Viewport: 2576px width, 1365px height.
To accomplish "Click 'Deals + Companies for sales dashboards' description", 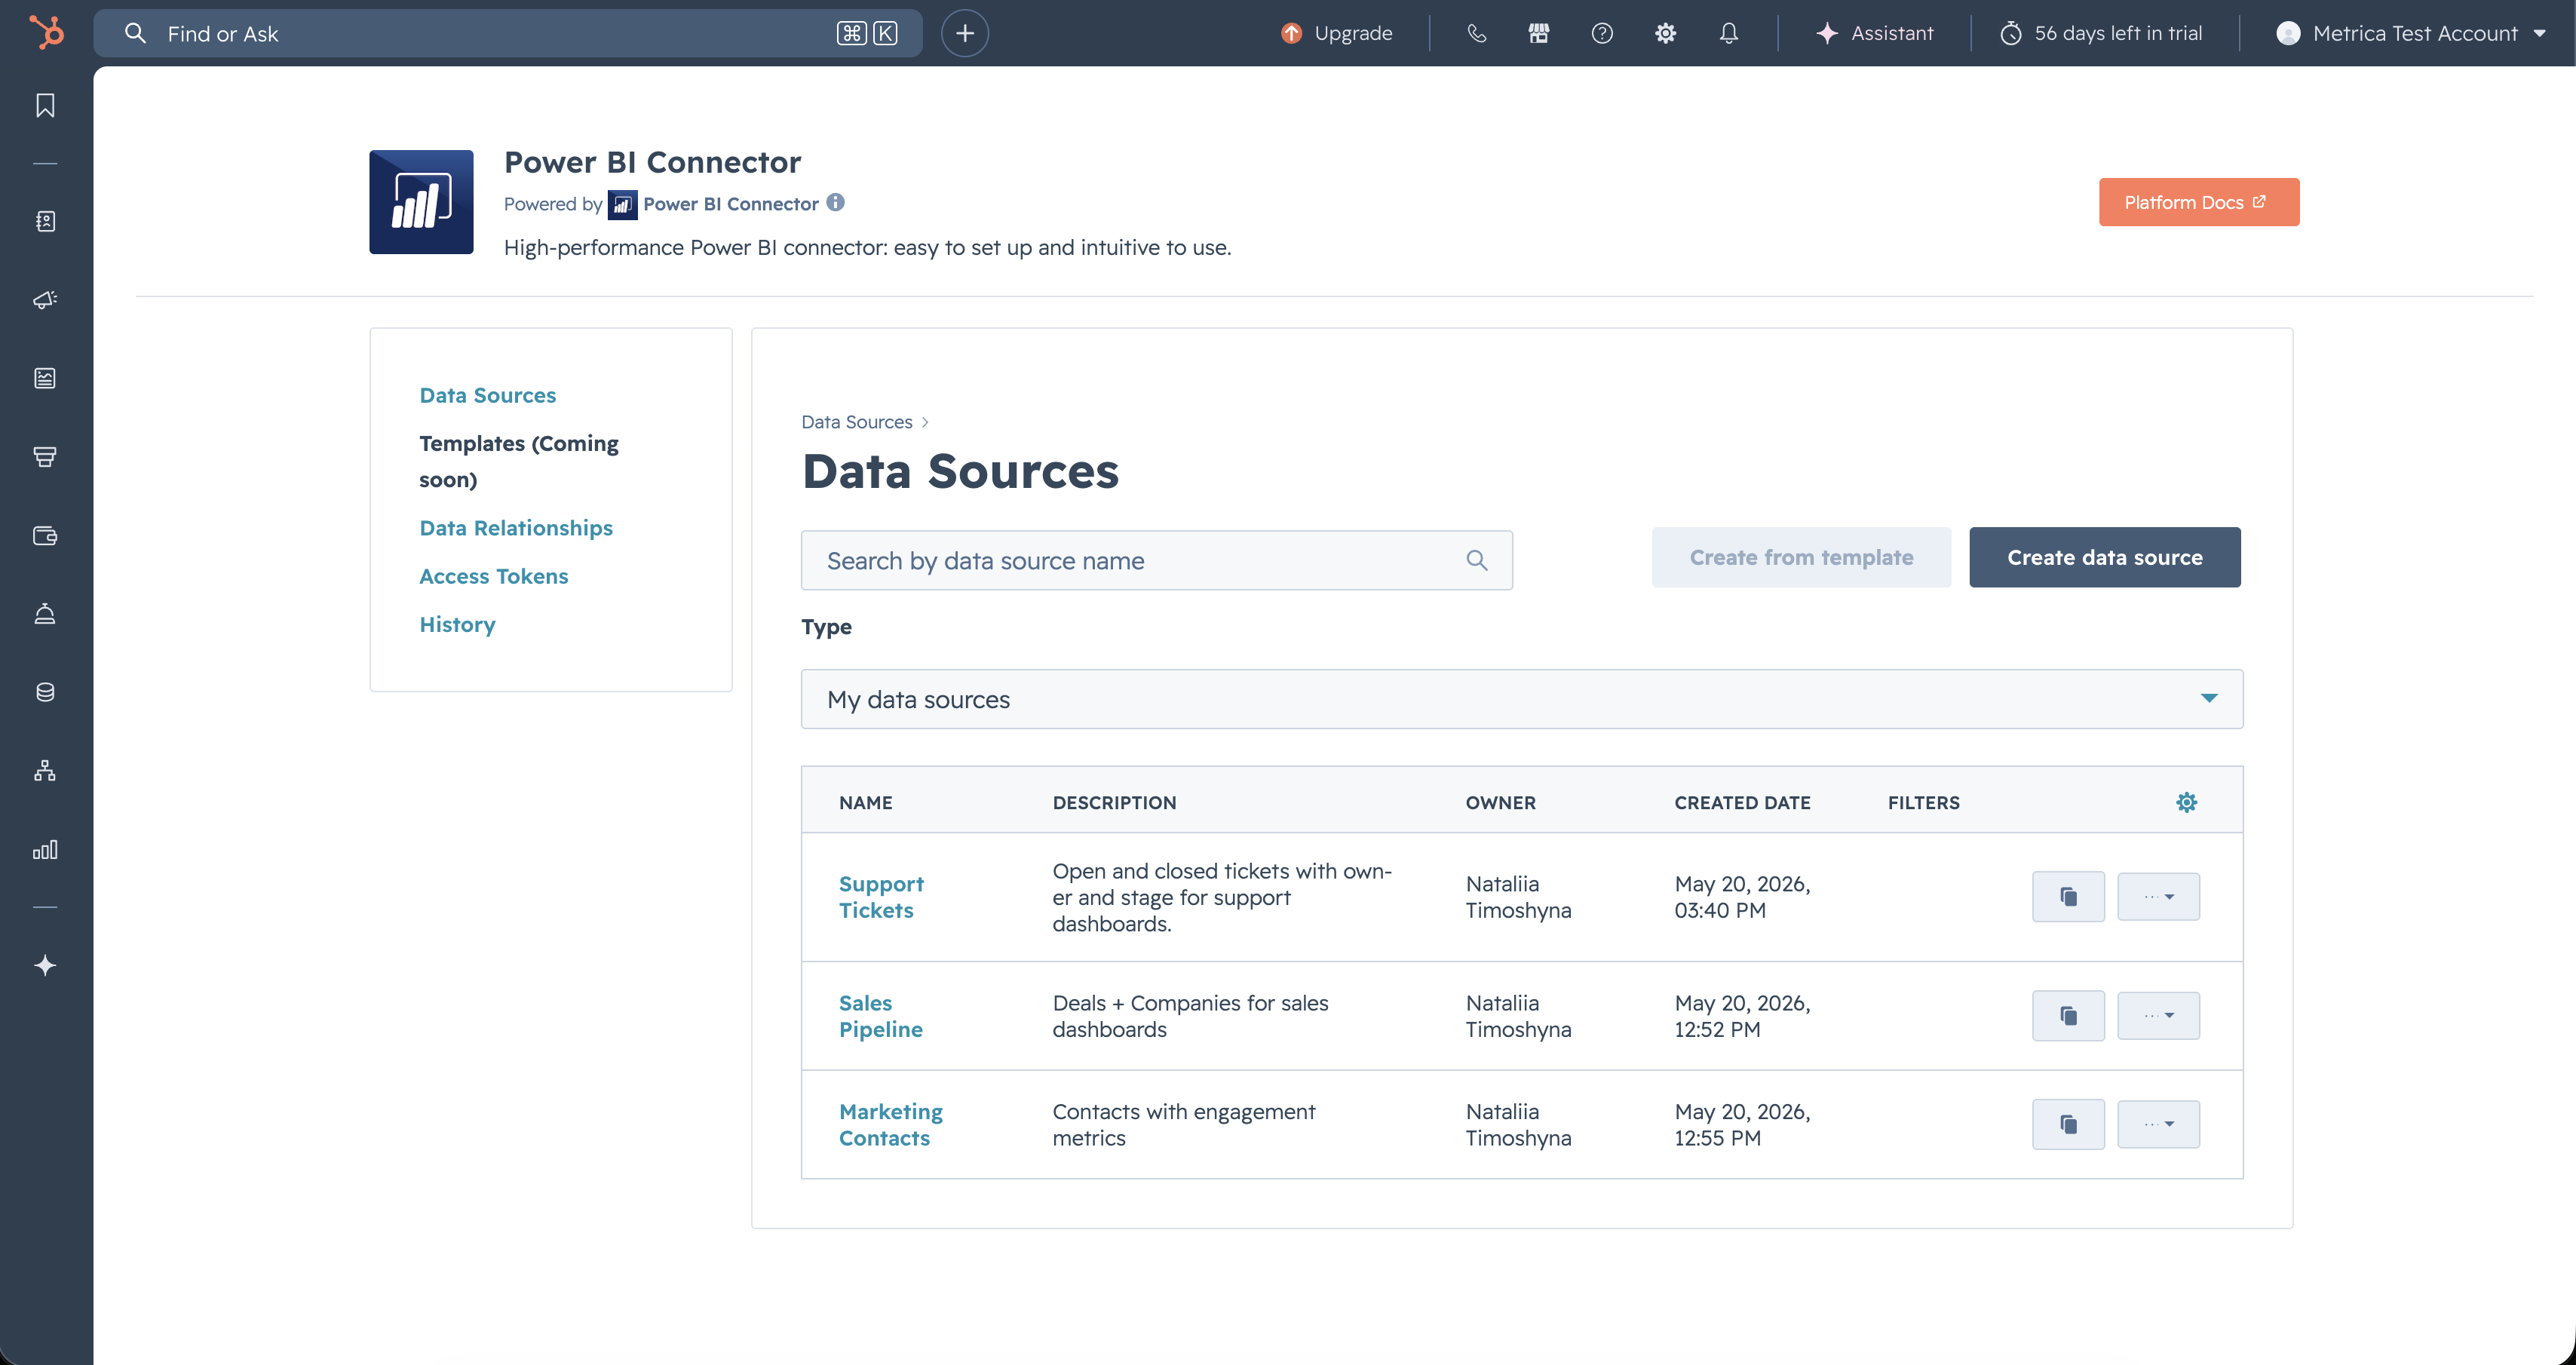I will click(1190, 1016).
